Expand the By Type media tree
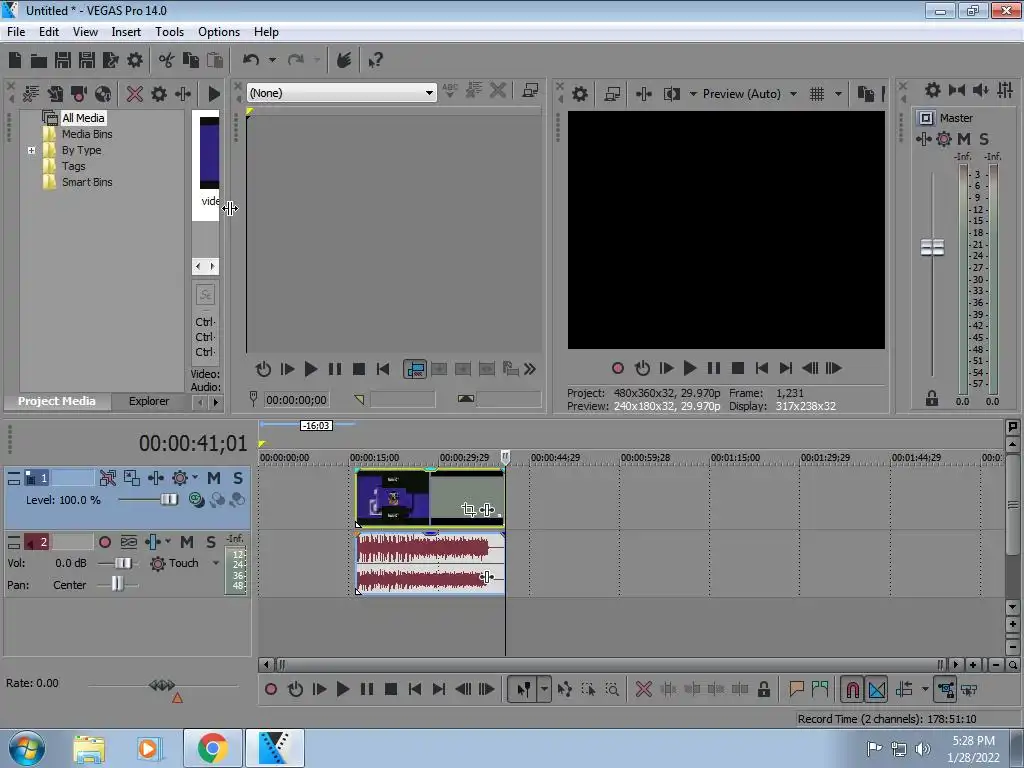1024x768 pixels. (x=31, y=150)
